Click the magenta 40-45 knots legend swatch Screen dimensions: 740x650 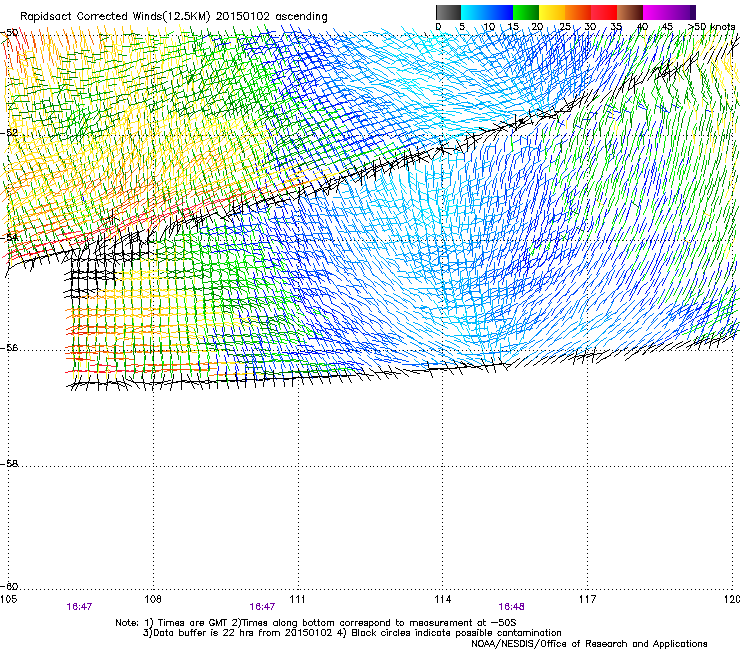pos(656,12)
